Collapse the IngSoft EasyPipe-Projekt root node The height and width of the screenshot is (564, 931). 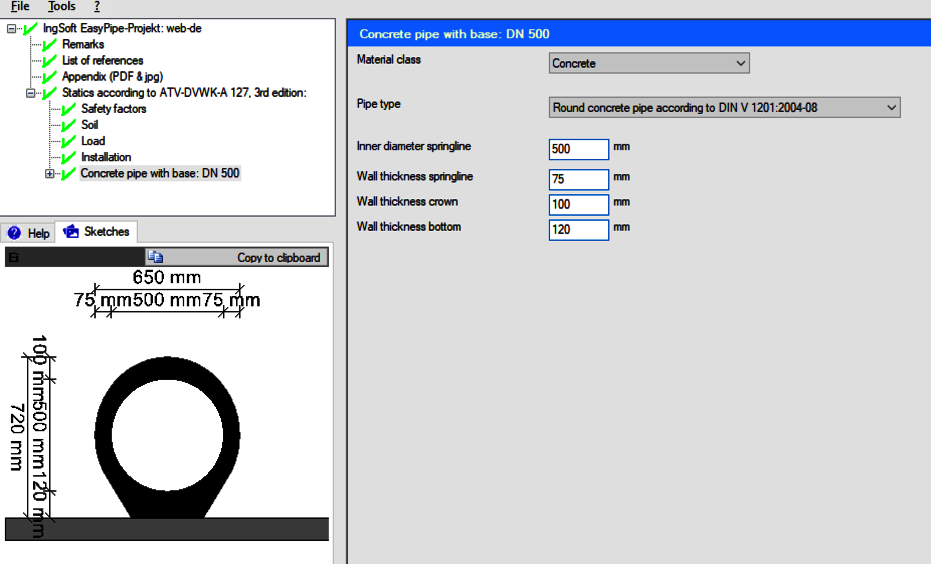(12, 29)
